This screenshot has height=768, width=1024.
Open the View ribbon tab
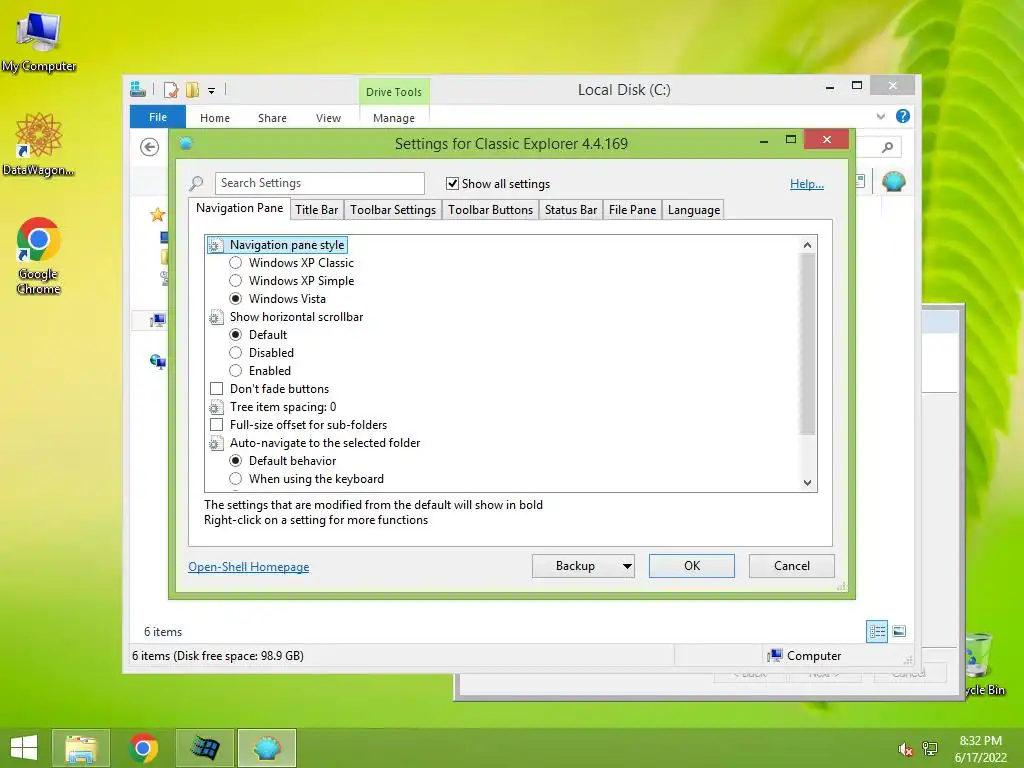pos(328,118)
